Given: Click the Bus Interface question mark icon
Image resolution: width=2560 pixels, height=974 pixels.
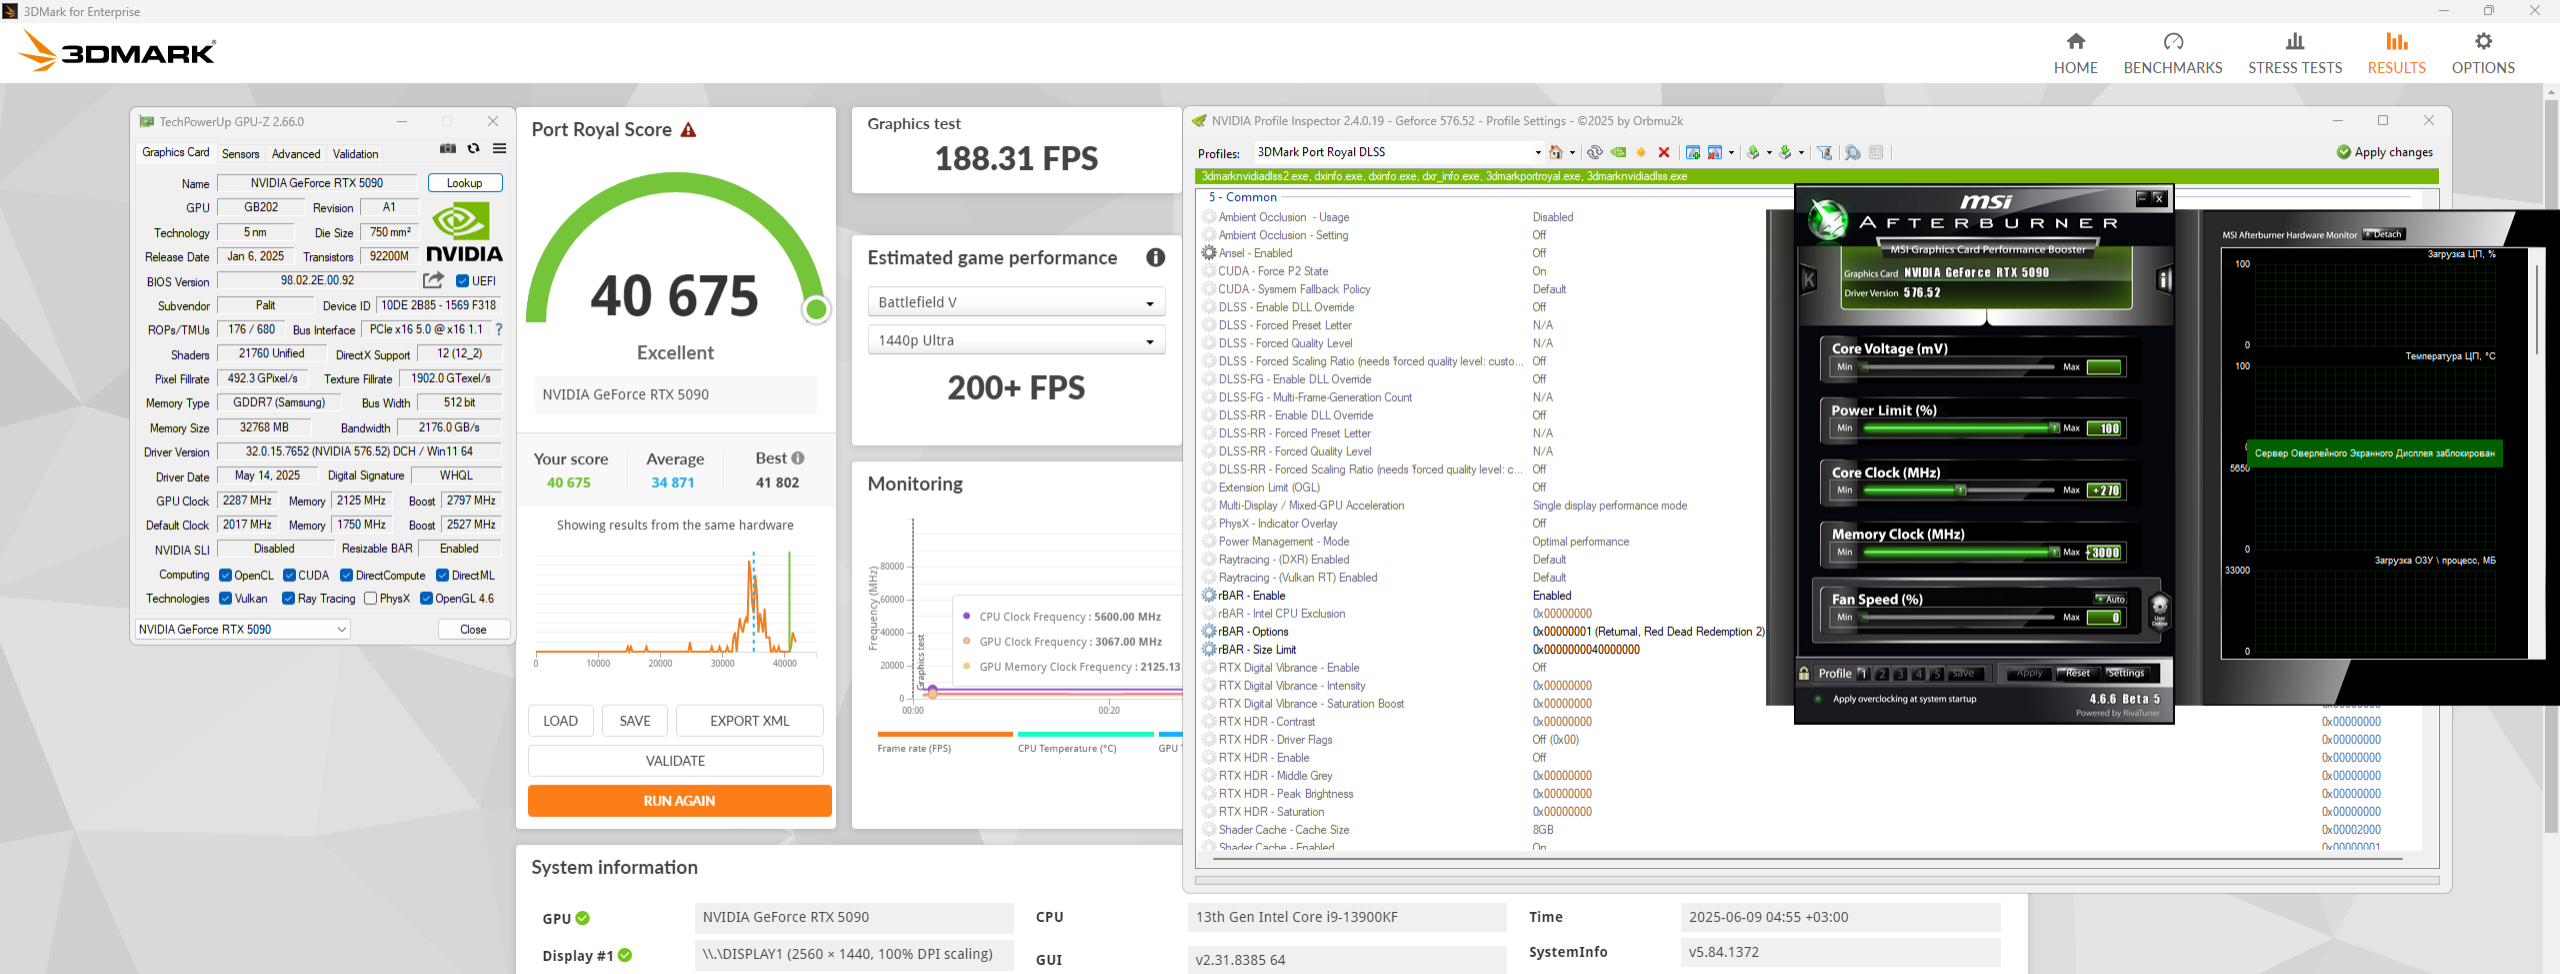Looking at the screenshot, I should click(x=499, y=329).
